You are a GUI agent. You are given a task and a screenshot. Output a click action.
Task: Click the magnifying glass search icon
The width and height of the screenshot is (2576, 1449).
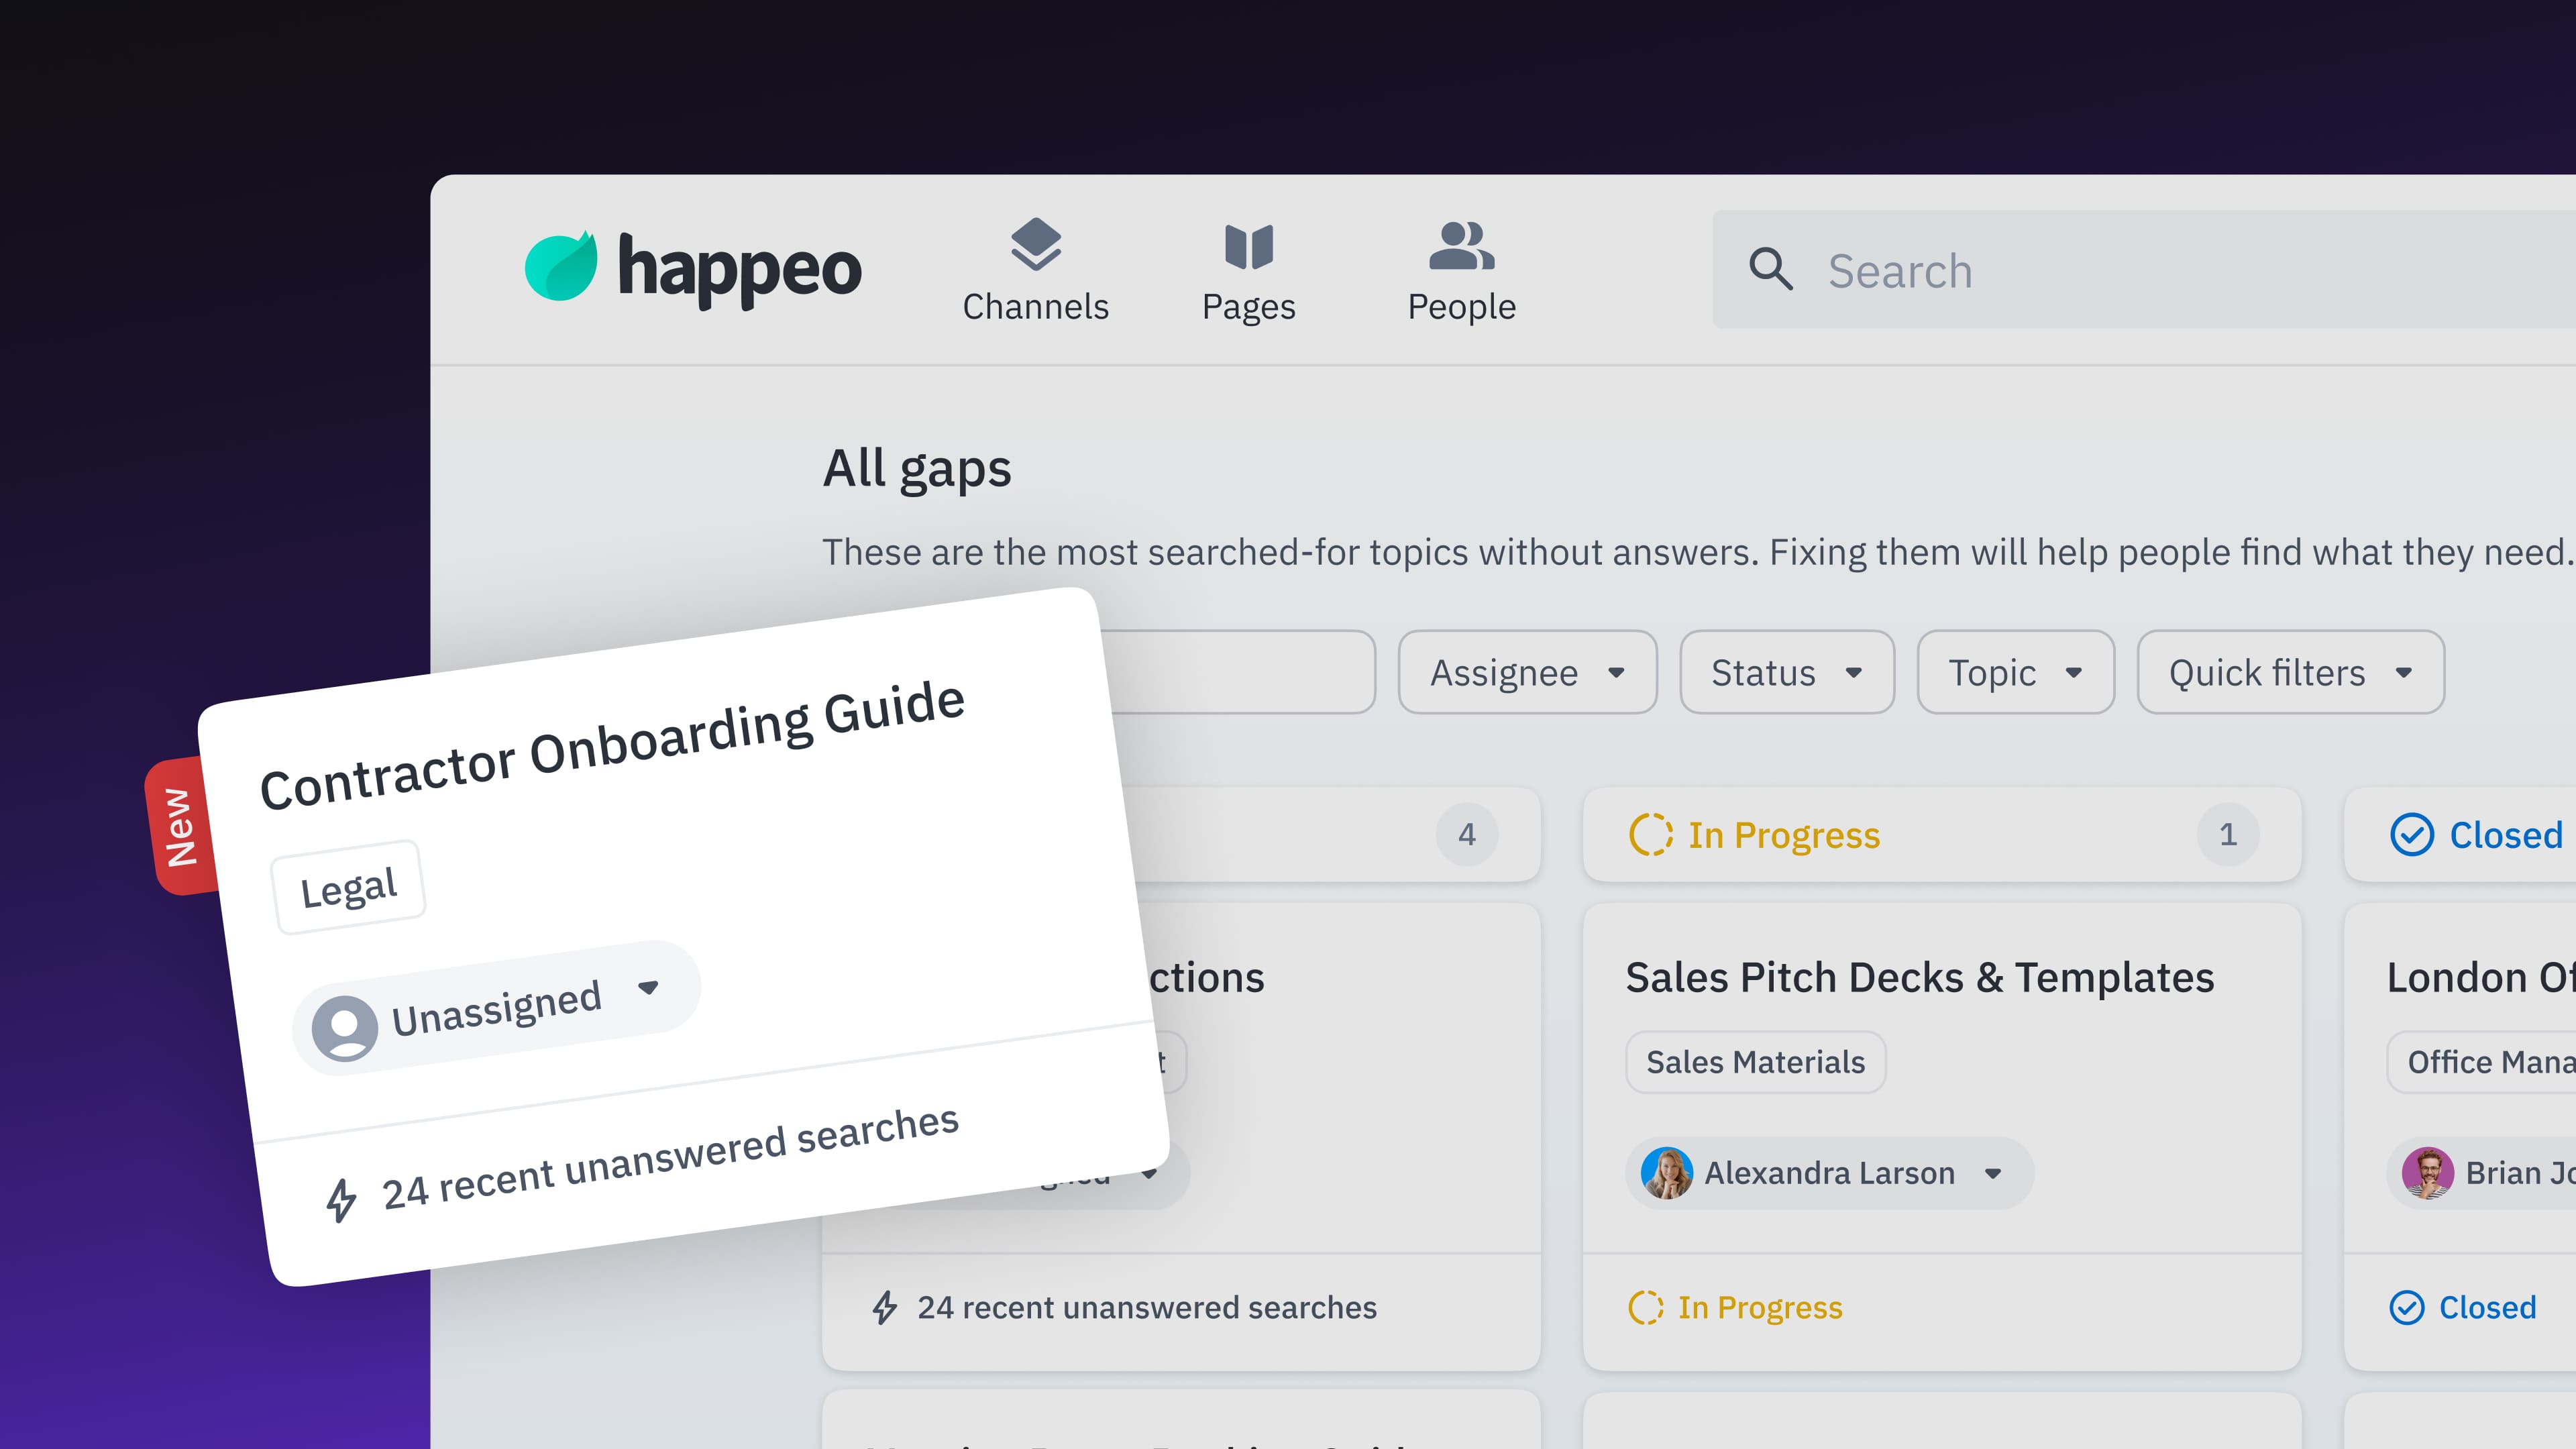[1770, 269]
